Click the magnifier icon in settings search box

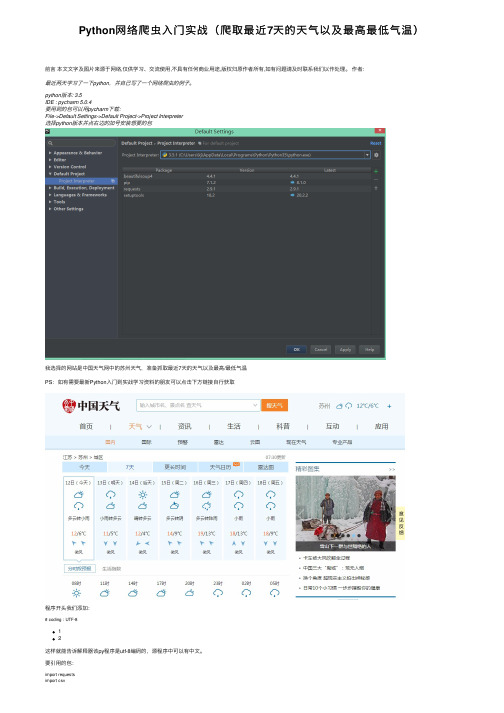[x=50, y=143]
